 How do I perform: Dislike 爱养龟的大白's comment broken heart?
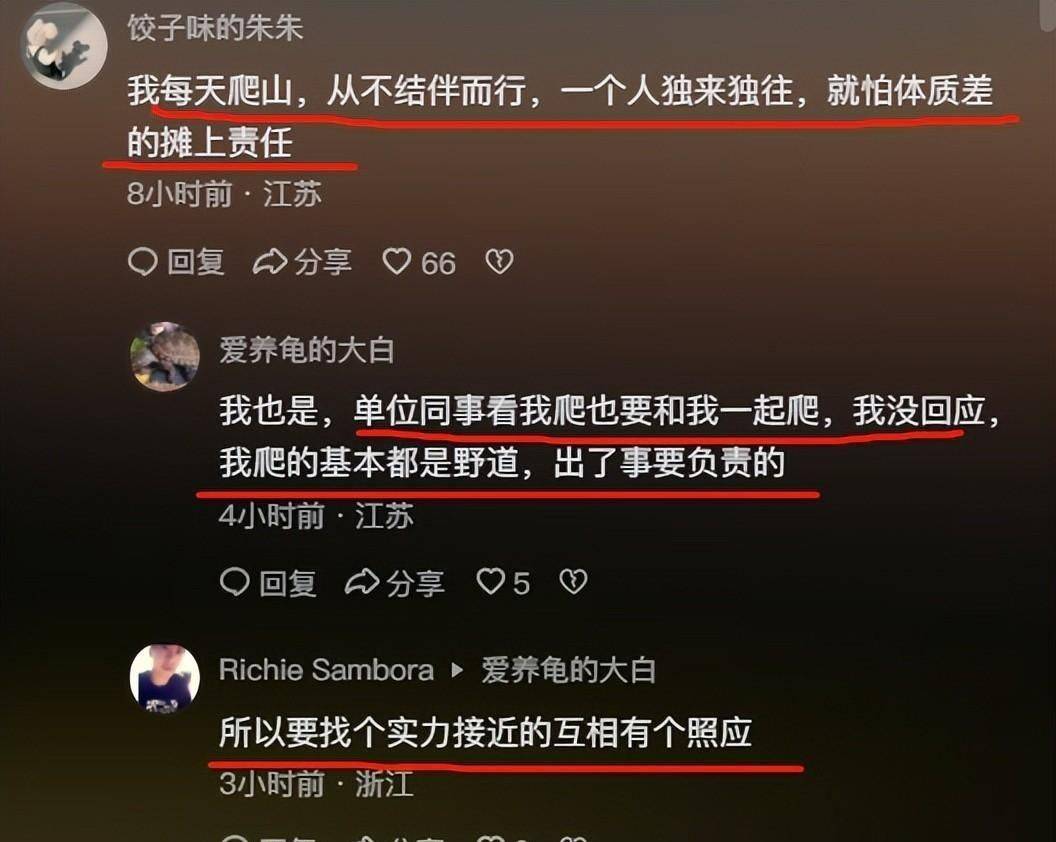click(x=573, y=582)
